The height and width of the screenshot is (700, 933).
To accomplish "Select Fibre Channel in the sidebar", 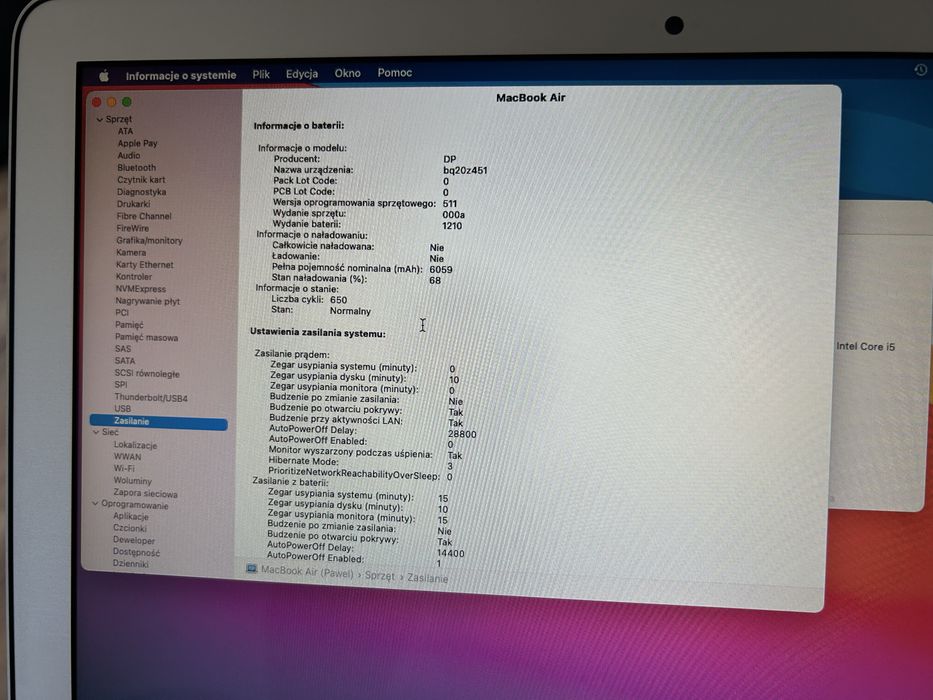I will pyautogui.click(x=143, y=216).
